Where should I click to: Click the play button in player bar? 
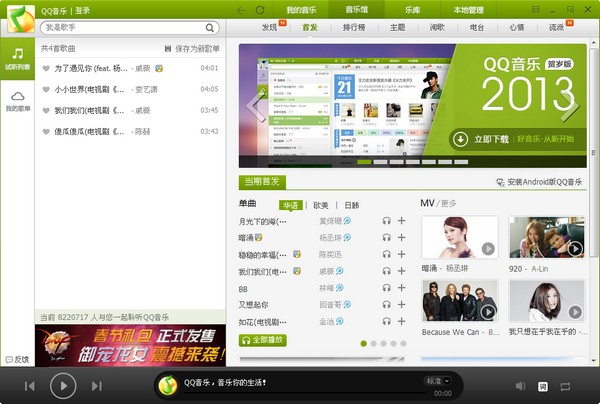63,386
